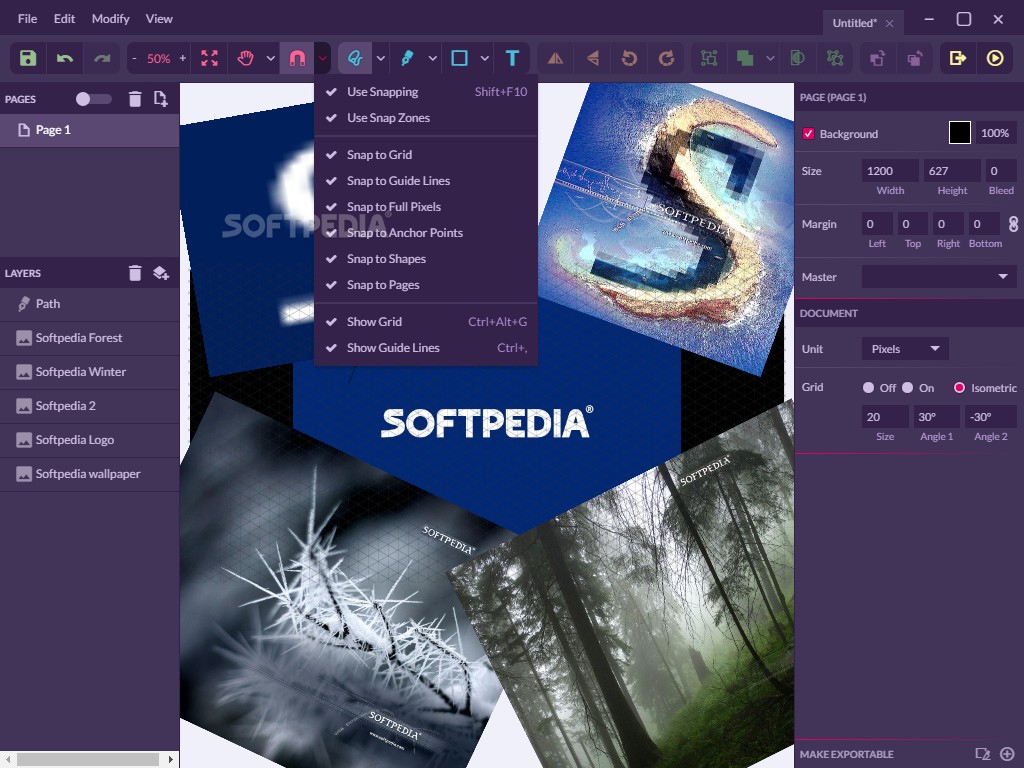Disable Snap to Grid

point(426,154)
